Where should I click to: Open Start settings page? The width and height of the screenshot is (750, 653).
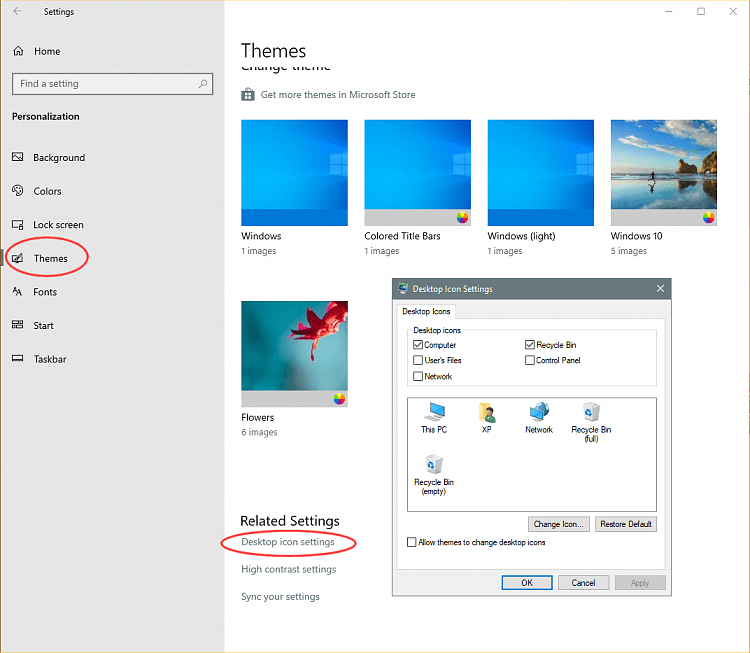point(43,325)
